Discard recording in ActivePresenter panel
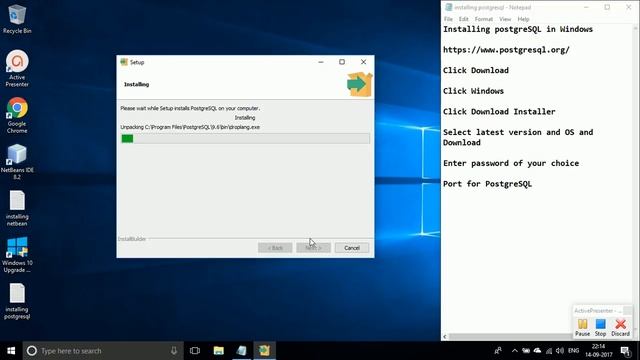The width and height of the screenshot is (640, 360). 620,328
